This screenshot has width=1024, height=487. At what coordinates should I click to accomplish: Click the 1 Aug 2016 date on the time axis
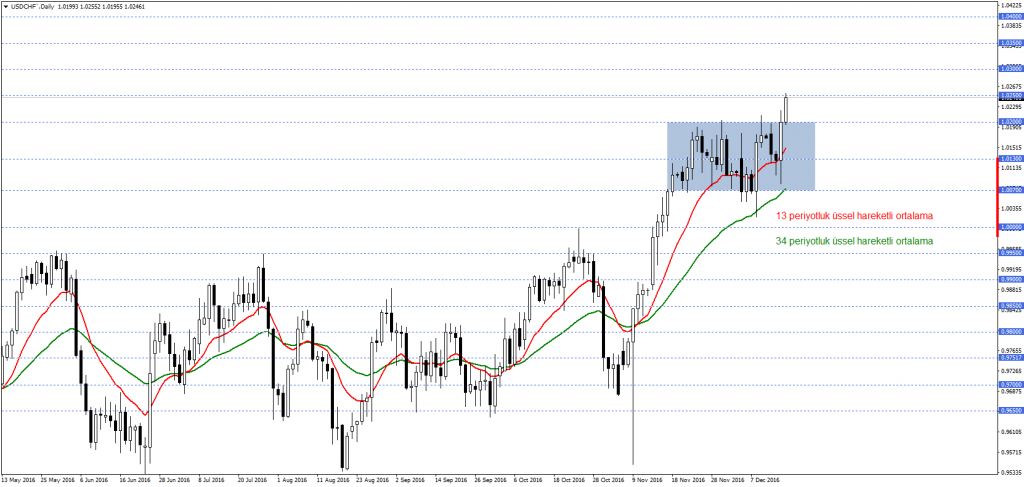tap(291, 480)
